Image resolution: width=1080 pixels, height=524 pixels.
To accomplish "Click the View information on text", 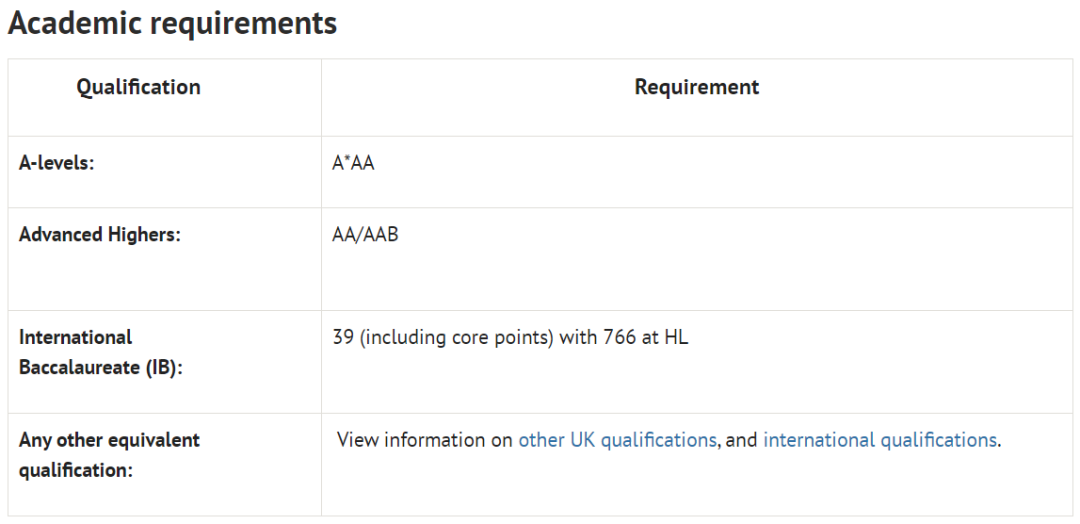I will pos(425,440).
